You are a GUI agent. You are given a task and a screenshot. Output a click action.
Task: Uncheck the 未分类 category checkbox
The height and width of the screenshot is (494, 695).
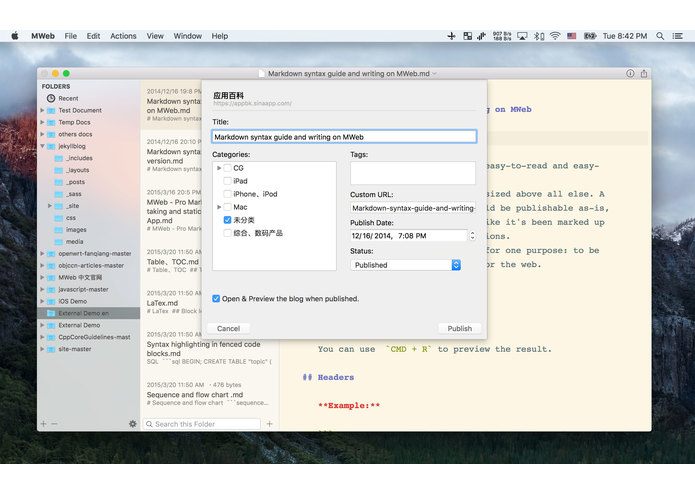click(x=227, y=220)
